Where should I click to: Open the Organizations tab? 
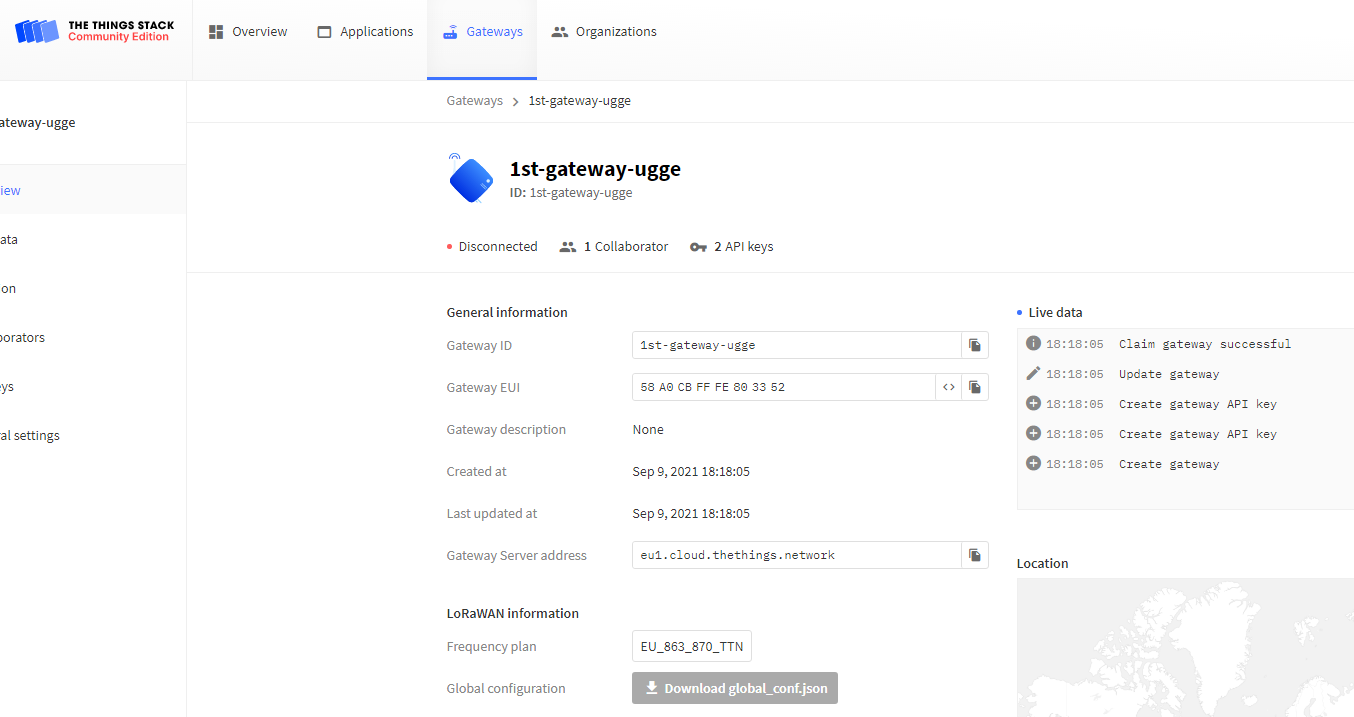coord(604,31)
